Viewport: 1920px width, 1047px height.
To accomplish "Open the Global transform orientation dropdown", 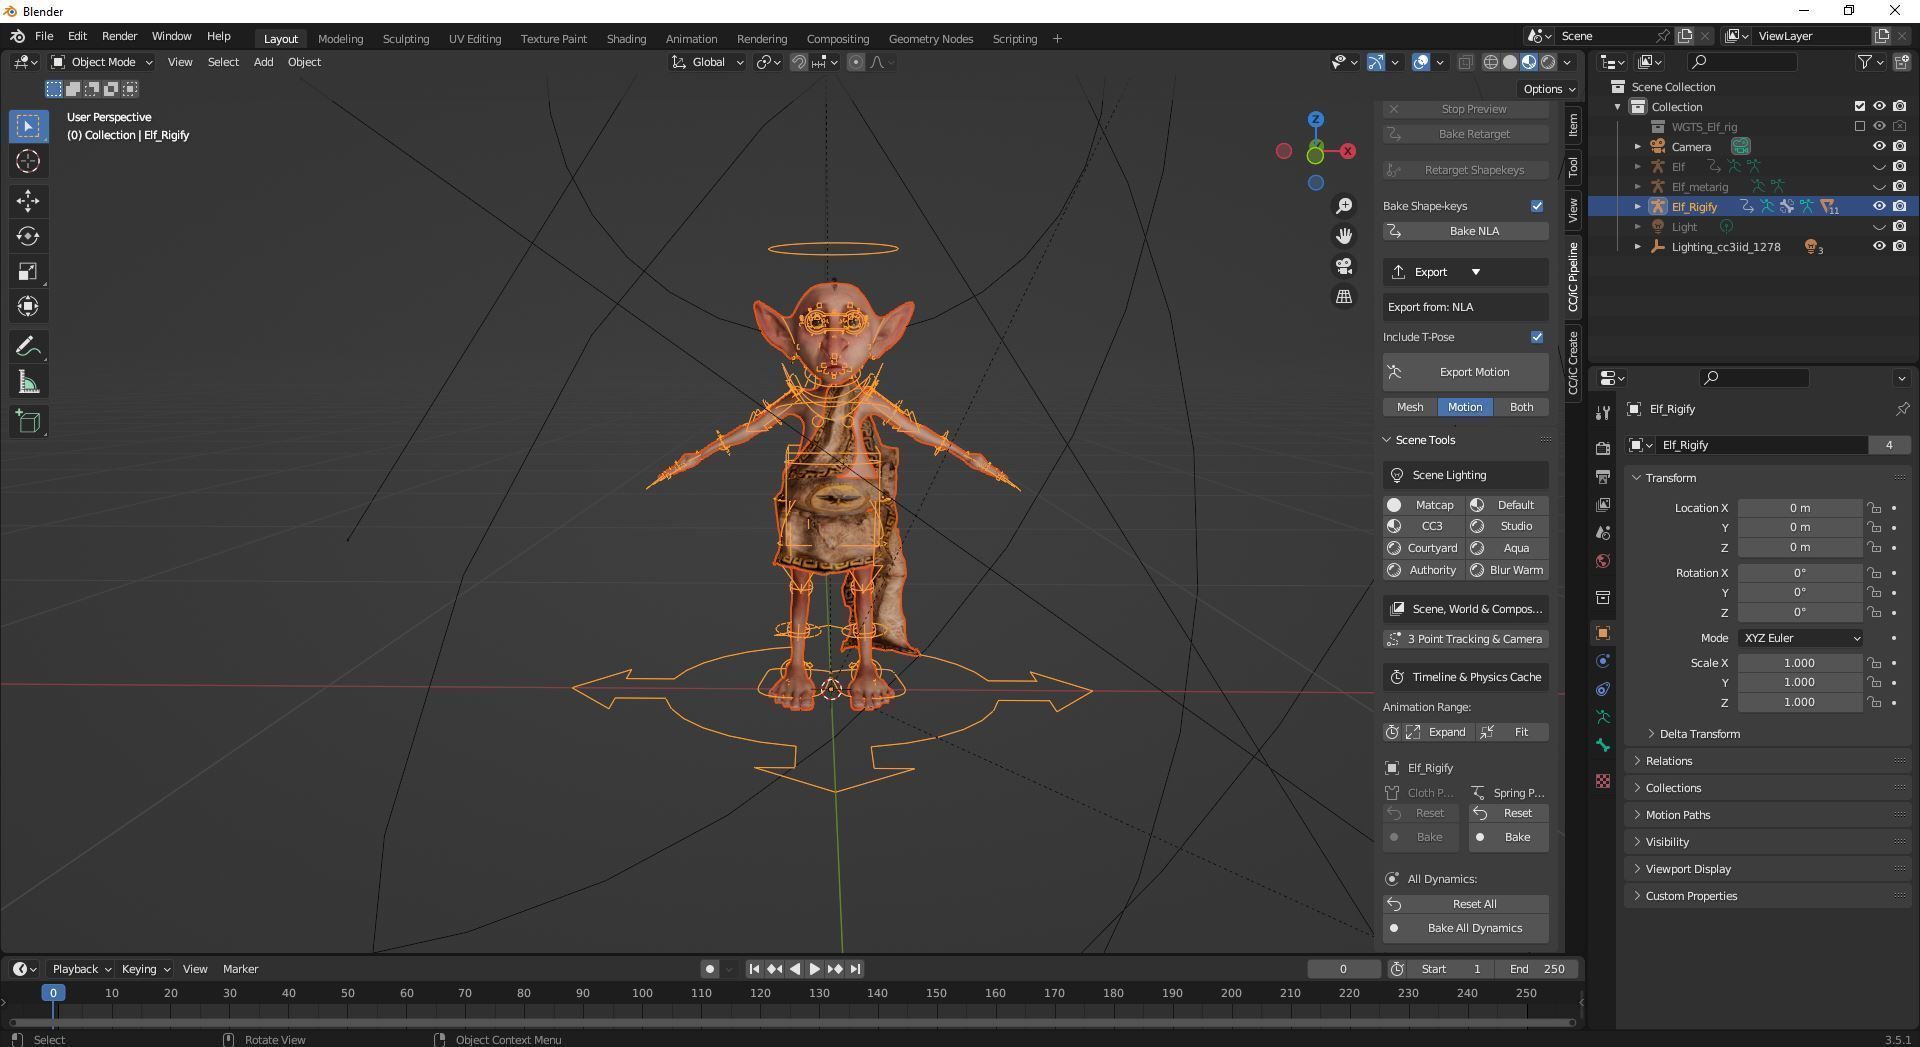I will click(x=708, y=62).
